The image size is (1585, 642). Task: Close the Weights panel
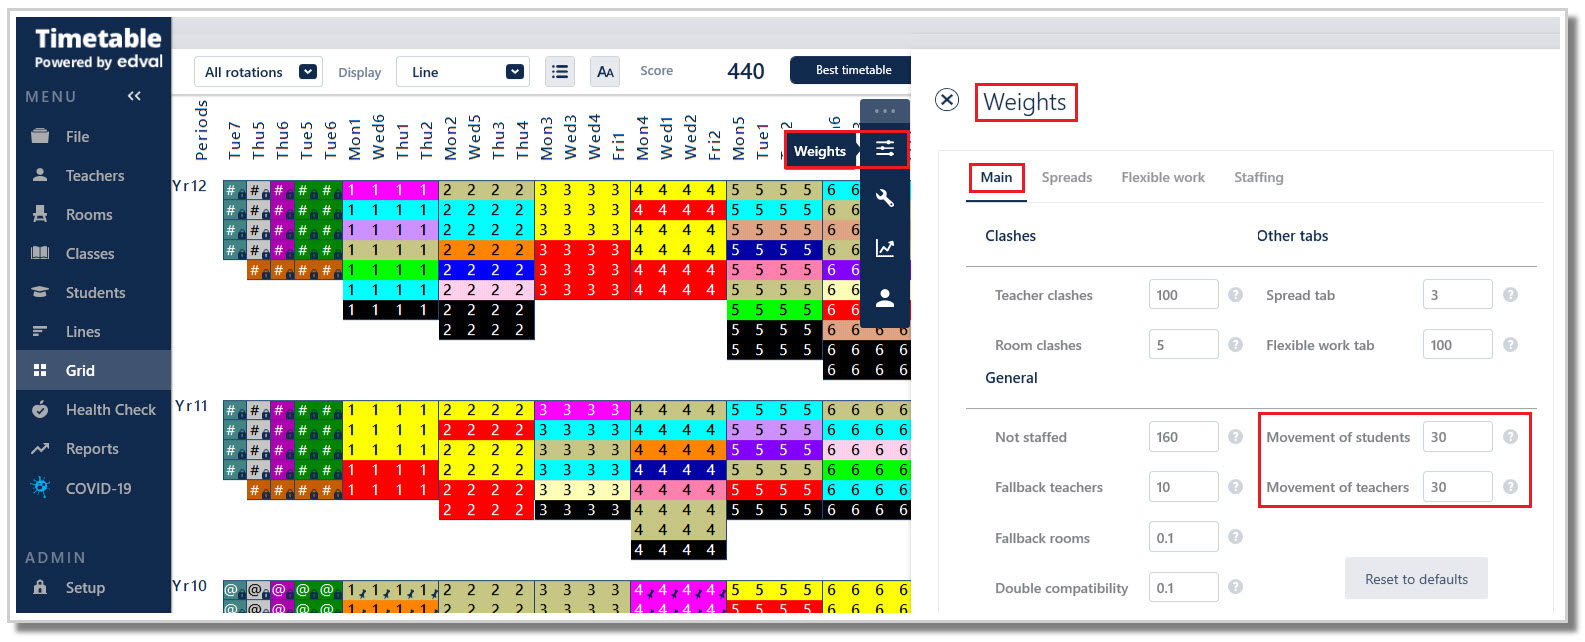[x=947, y=100]
